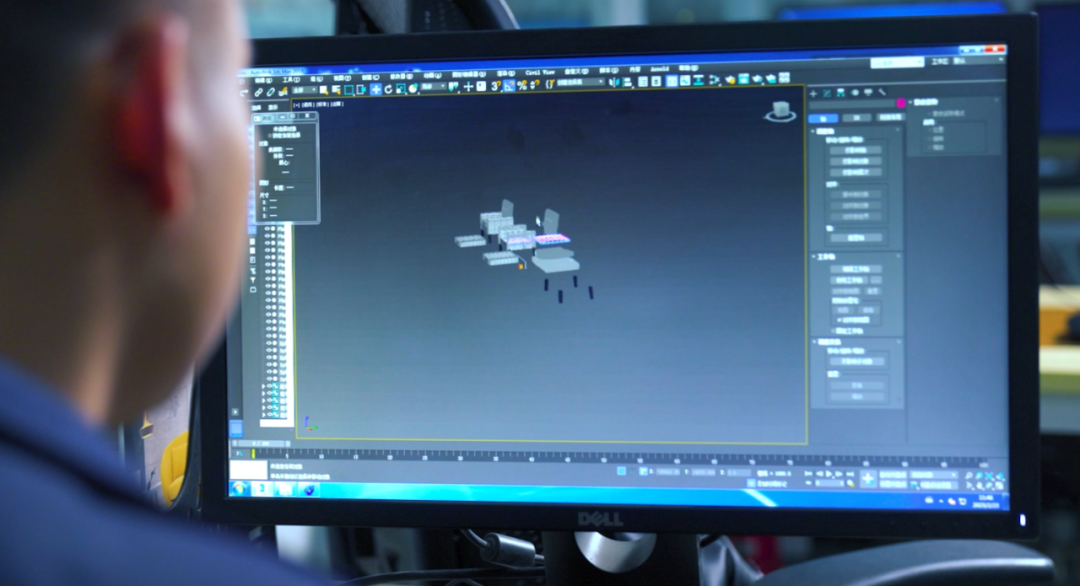
Task: Activate the Select and Move tool
Action: [x=376, y=90]
